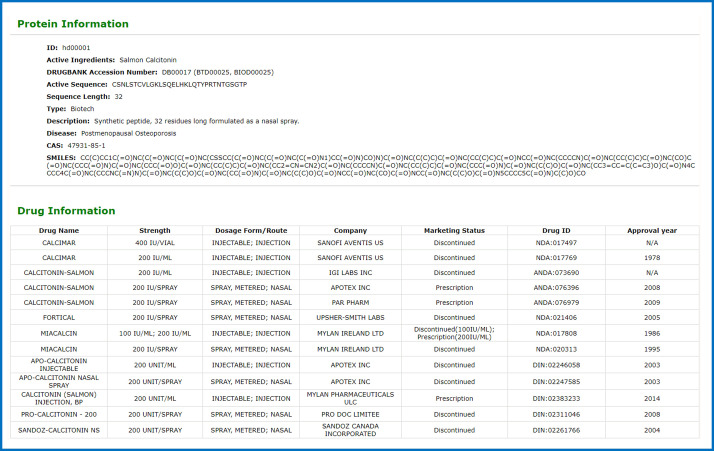Open drug ID NDA:021406
This screenshot has width=714, height=451.
(555, 316)
